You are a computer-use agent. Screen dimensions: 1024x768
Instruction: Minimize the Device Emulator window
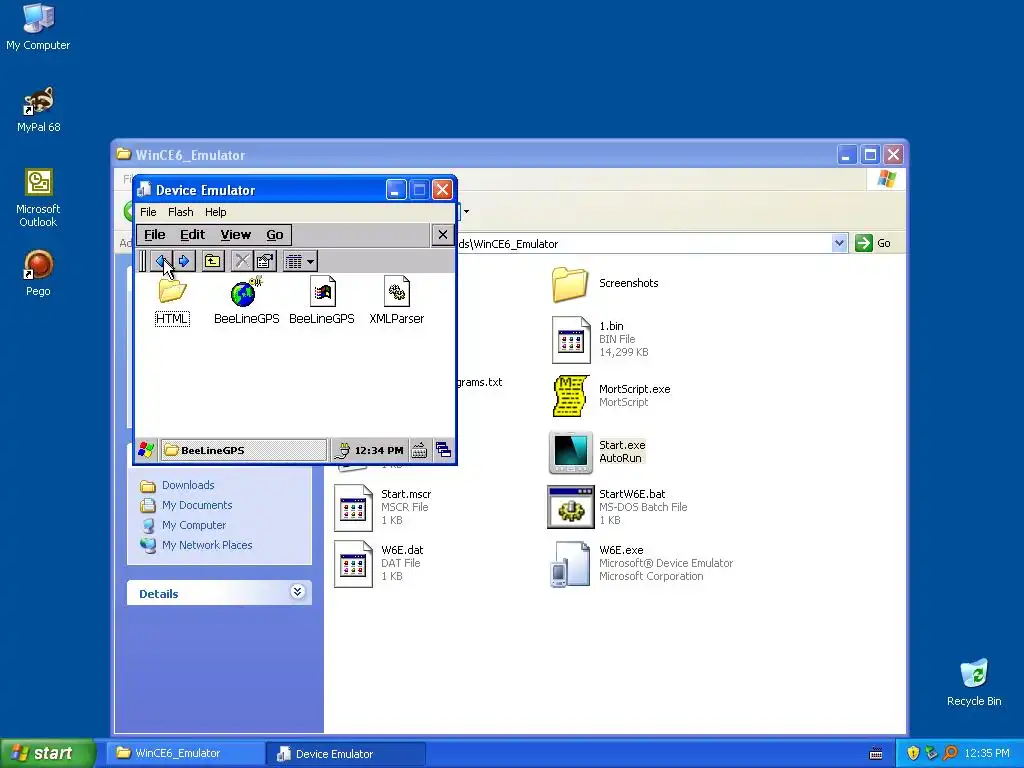point(396,190)
